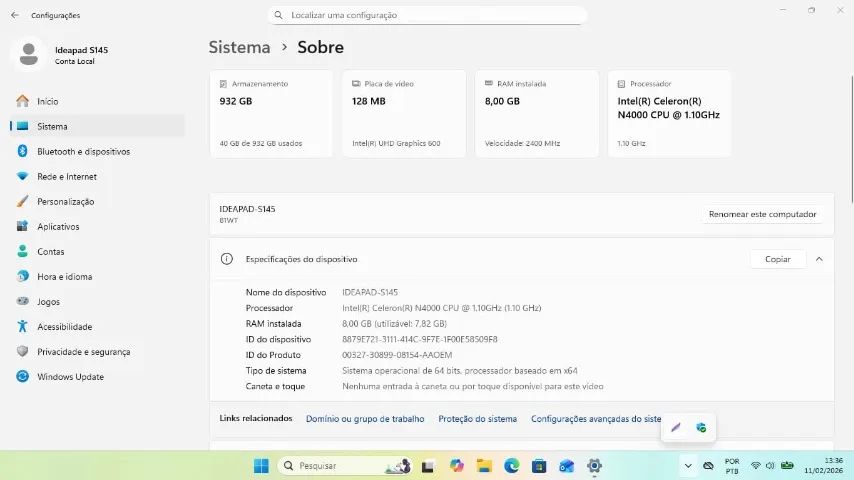854x480 pixels.
Task: Click Renomear este computador button
Action: [762, 214]
